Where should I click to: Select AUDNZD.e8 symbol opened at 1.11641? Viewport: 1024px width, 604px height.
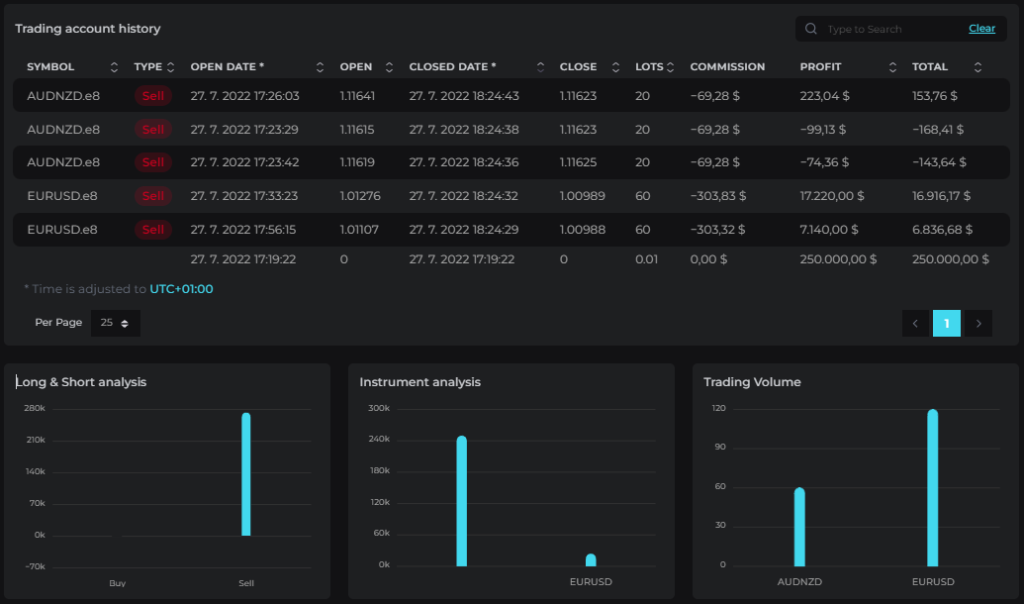[x=63, y=96]
